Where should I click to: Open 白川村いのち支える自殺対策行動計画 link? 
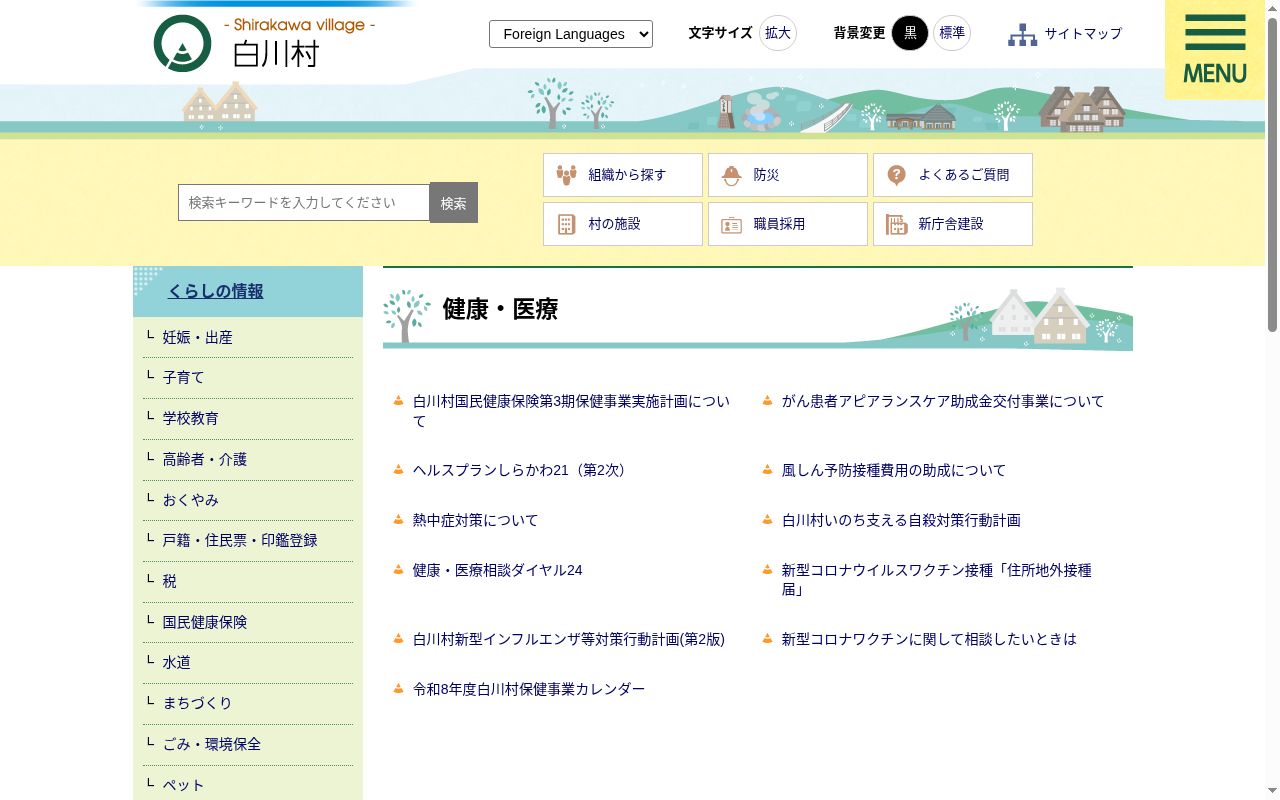pos(901,520)
